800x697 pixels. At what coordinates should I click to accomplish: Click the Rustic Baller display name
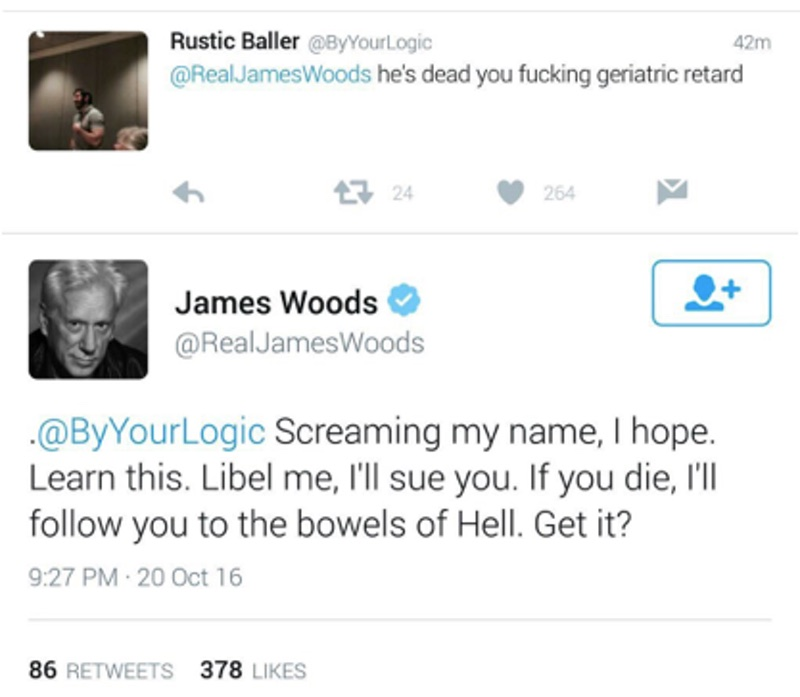point(235,41)
